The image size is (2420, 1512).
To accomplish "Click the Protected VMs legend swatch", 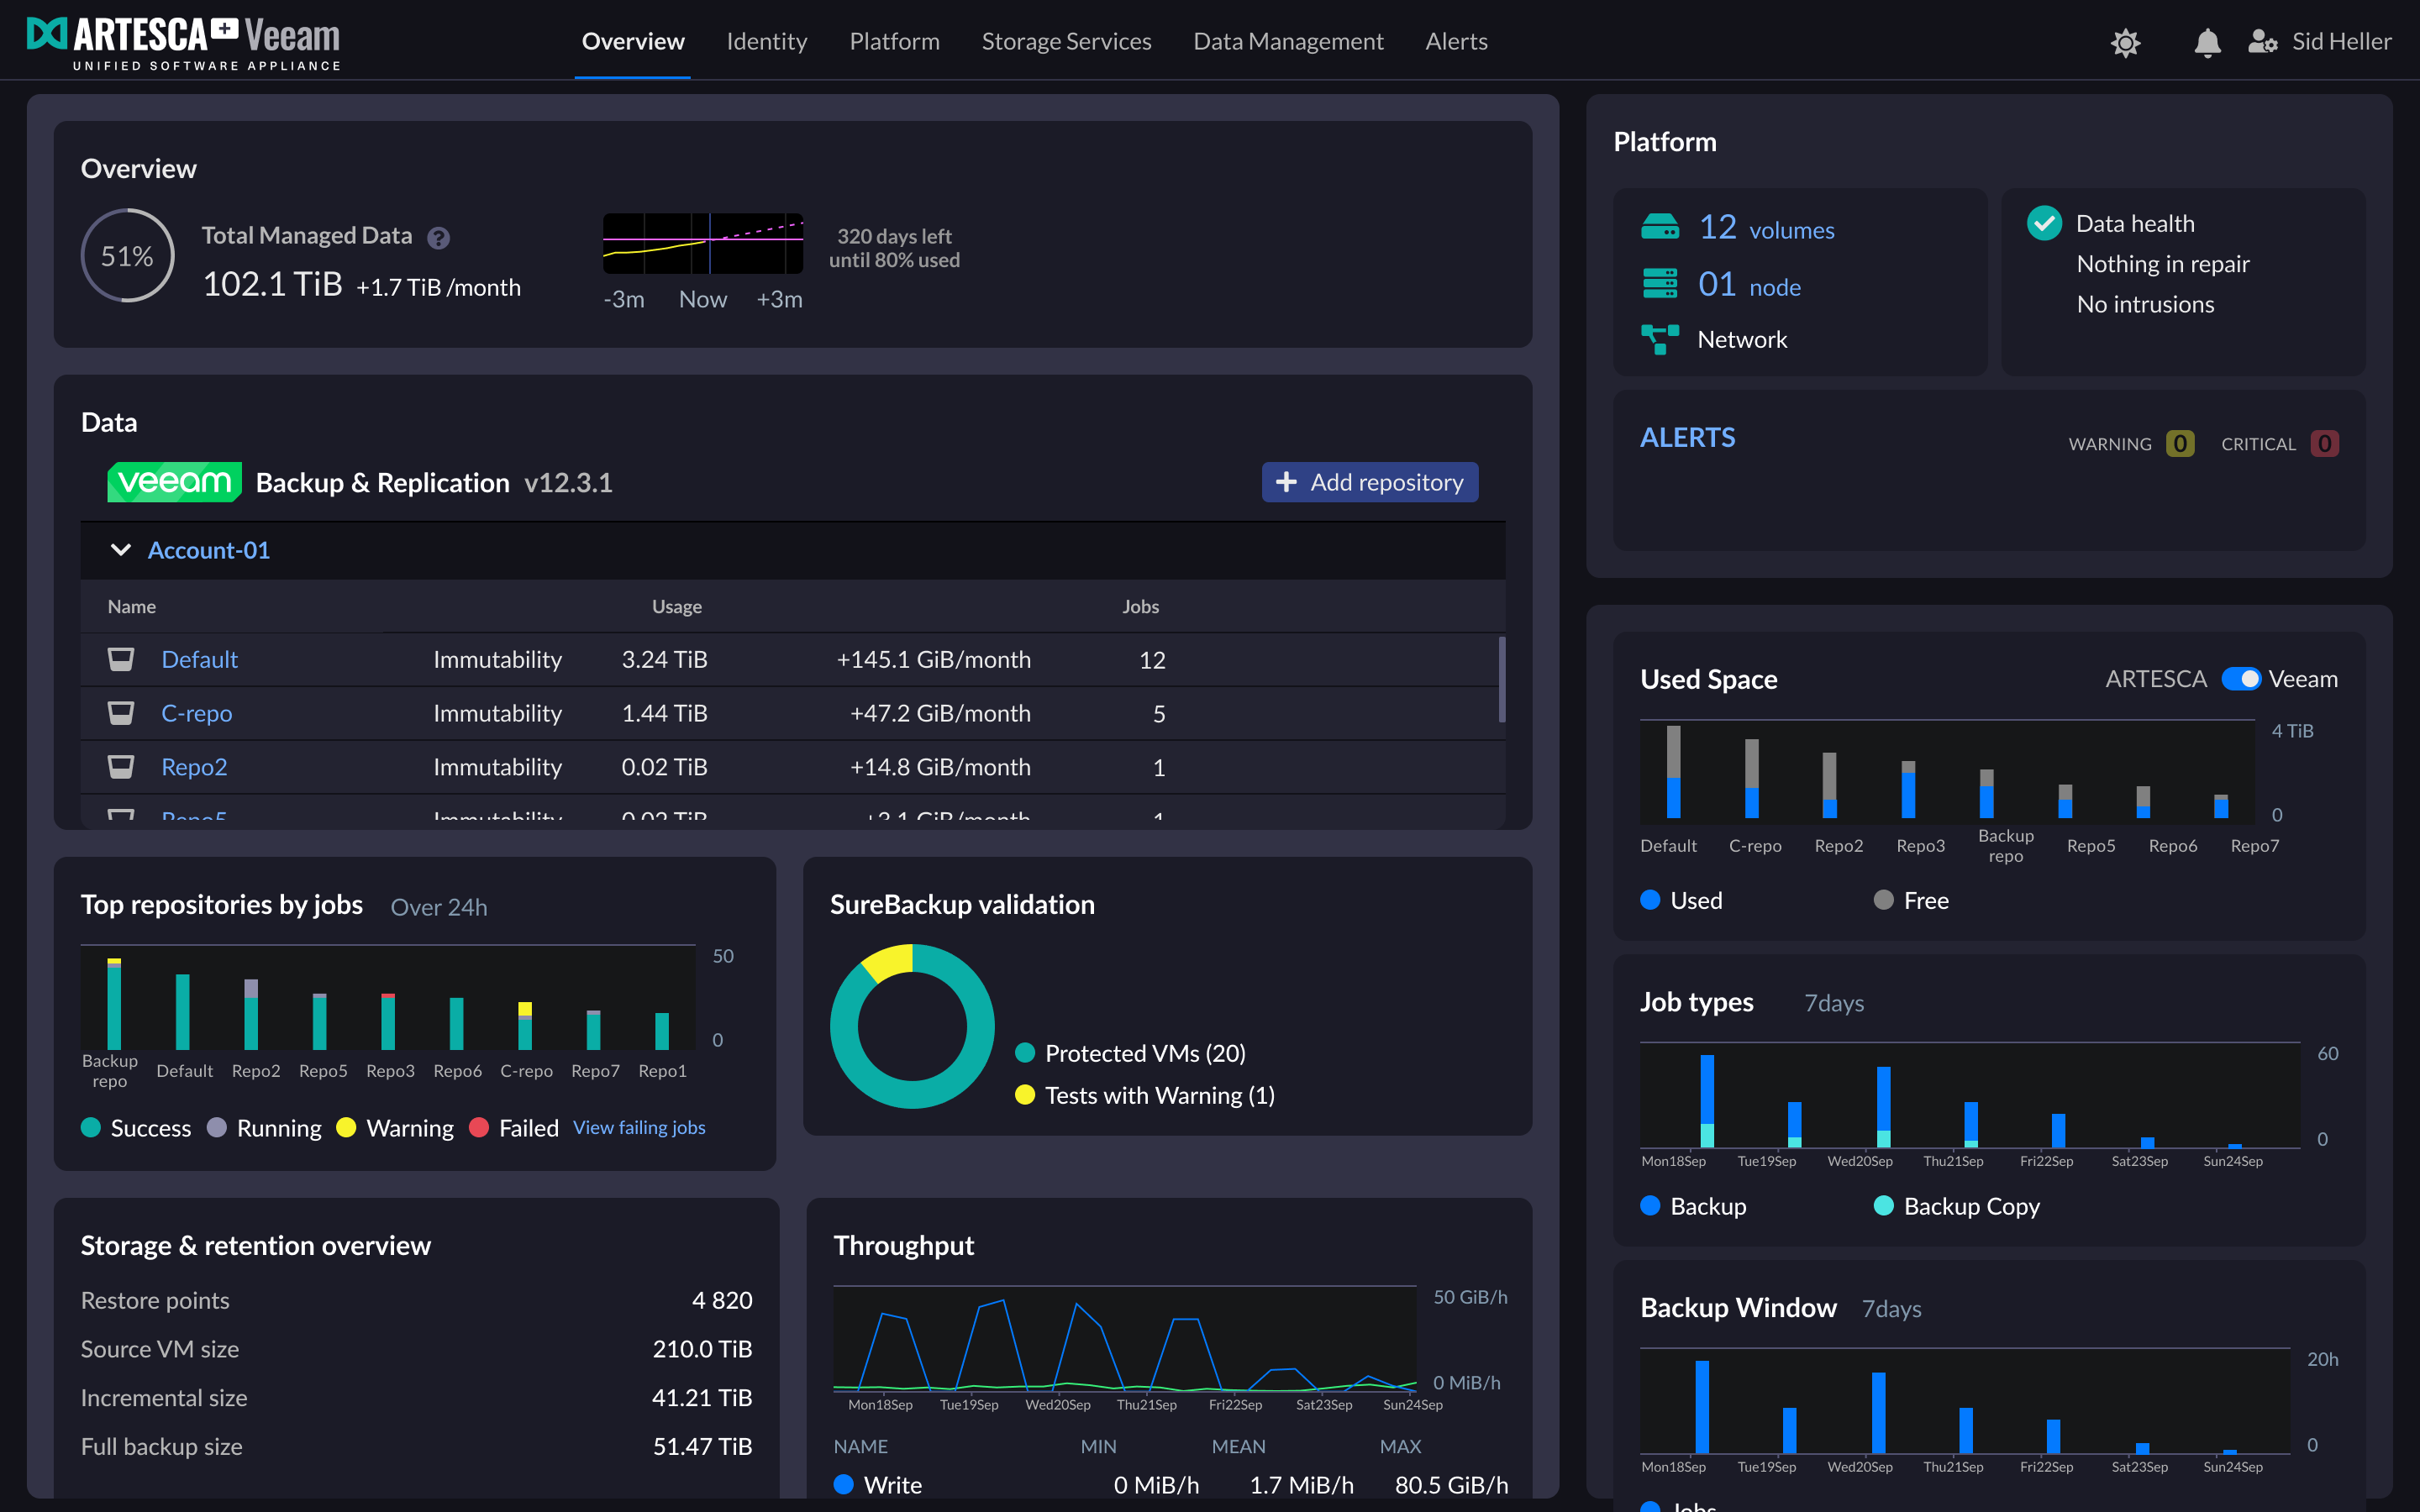I will pyautogui.click(x=1024, y=1052).
